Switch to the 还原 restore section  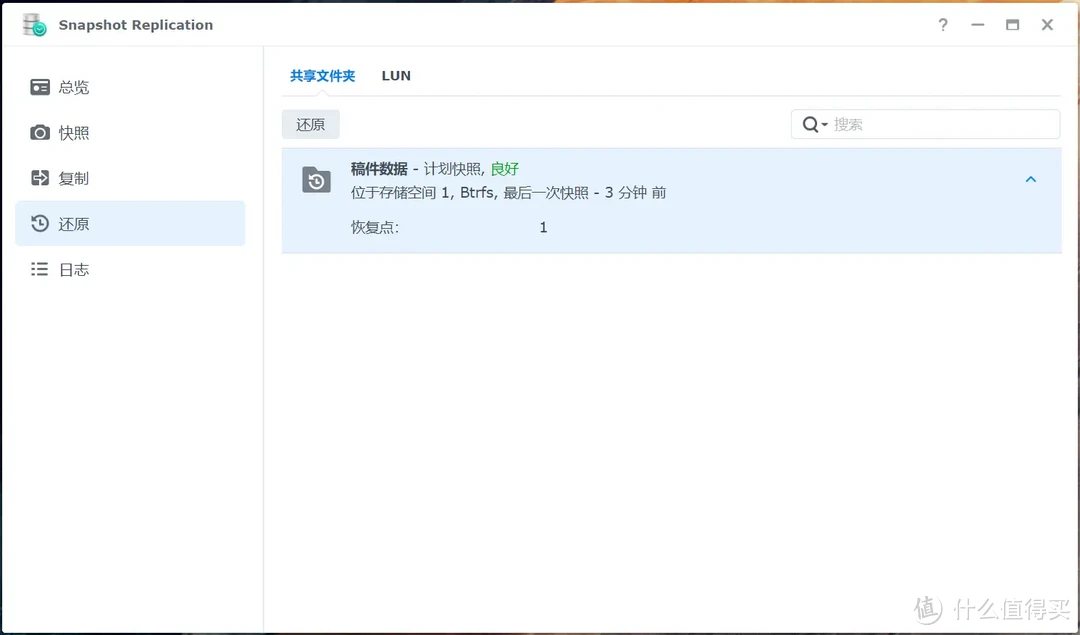coord(72,223)
